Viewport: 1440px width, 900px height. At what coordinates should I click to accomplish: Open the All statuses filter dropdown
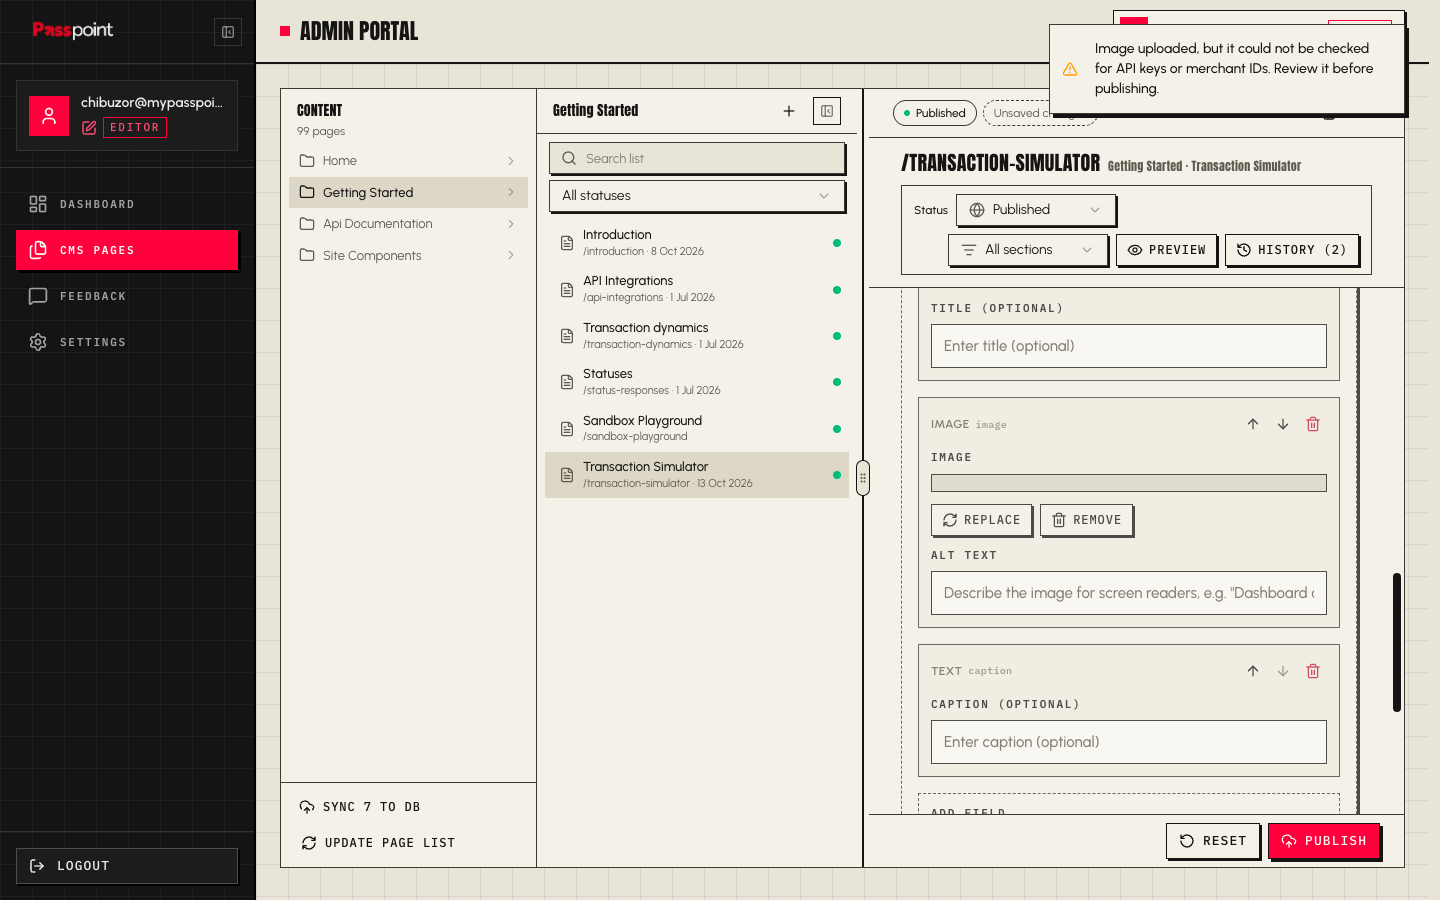pos(697,196)
